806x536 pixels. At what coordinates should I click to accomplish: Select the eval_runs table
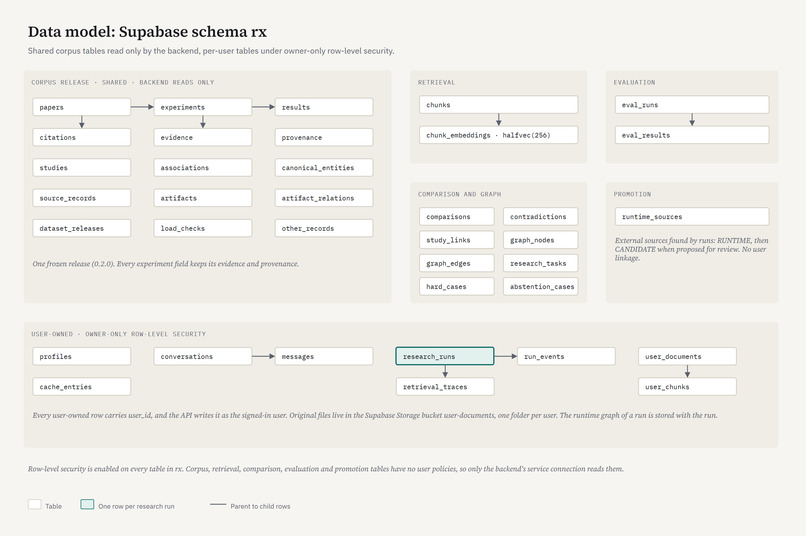tap(692, 104)
